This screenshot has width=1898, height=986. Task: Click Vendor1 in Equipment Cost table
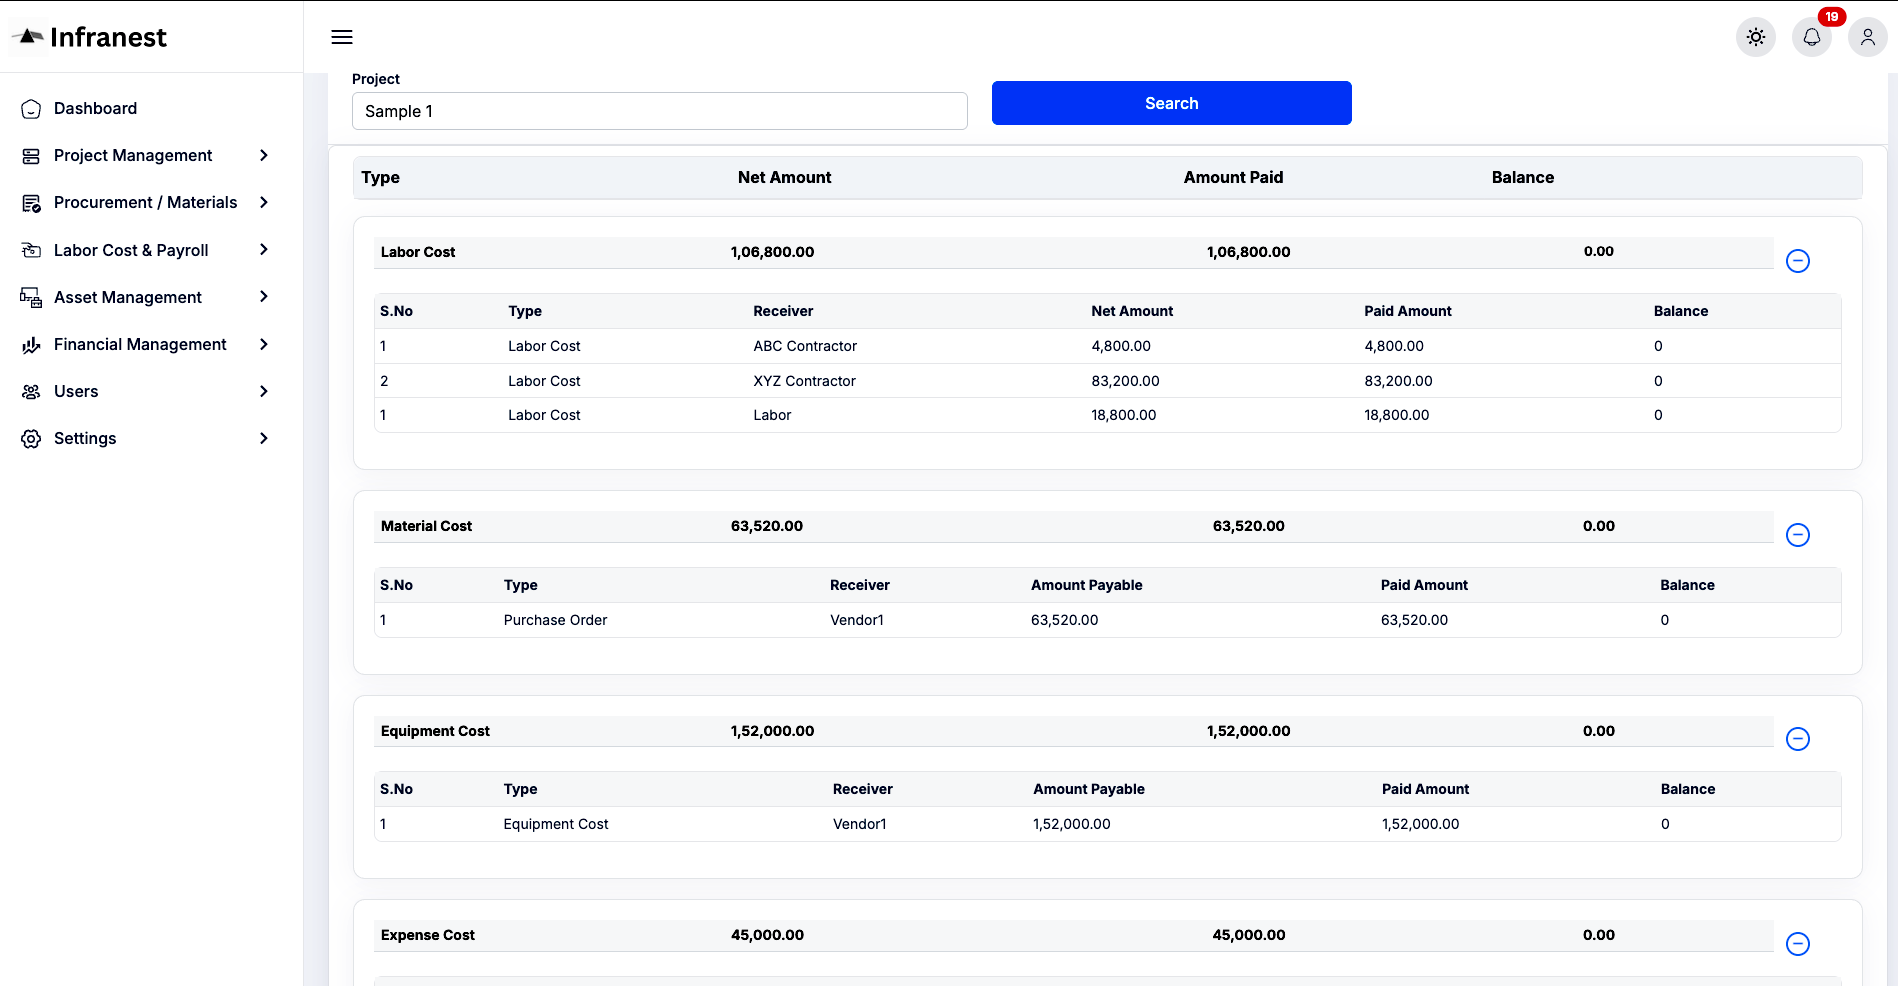pos(860,824)
